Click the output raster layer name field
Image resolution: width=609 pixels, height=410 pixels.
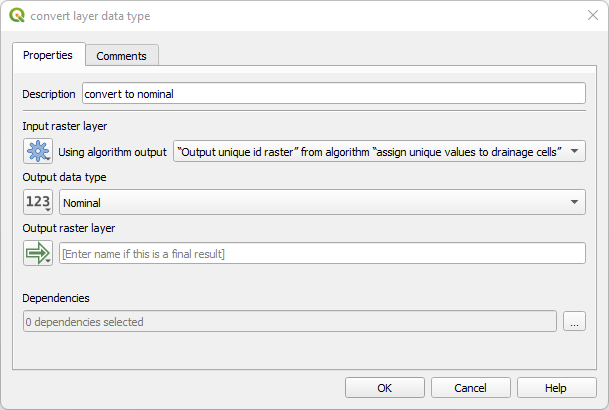tap(322, 254)
